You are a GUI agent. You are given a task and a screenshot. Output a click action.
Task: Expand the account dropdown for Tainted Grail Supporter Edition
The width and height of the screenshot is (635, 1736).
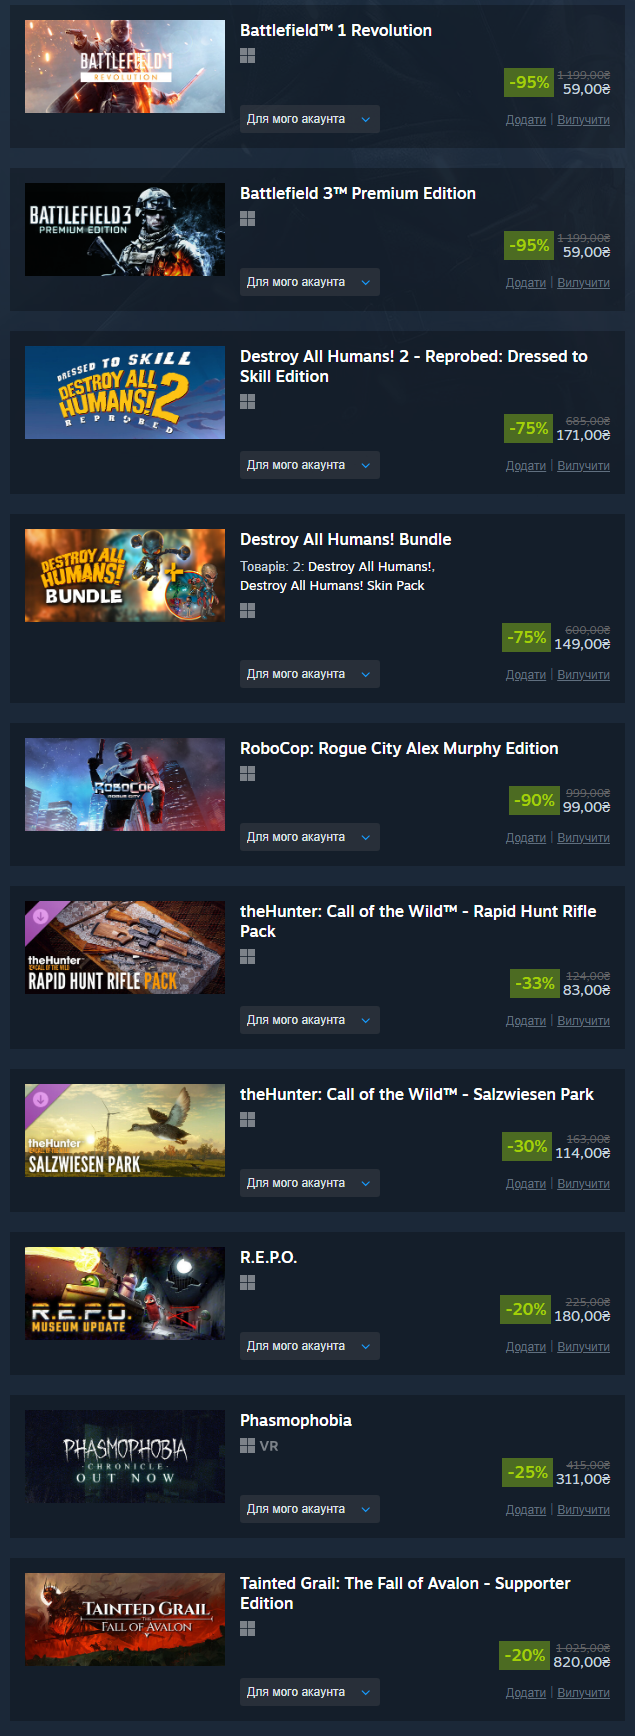pyautogui.click(x=310, y=1692)
